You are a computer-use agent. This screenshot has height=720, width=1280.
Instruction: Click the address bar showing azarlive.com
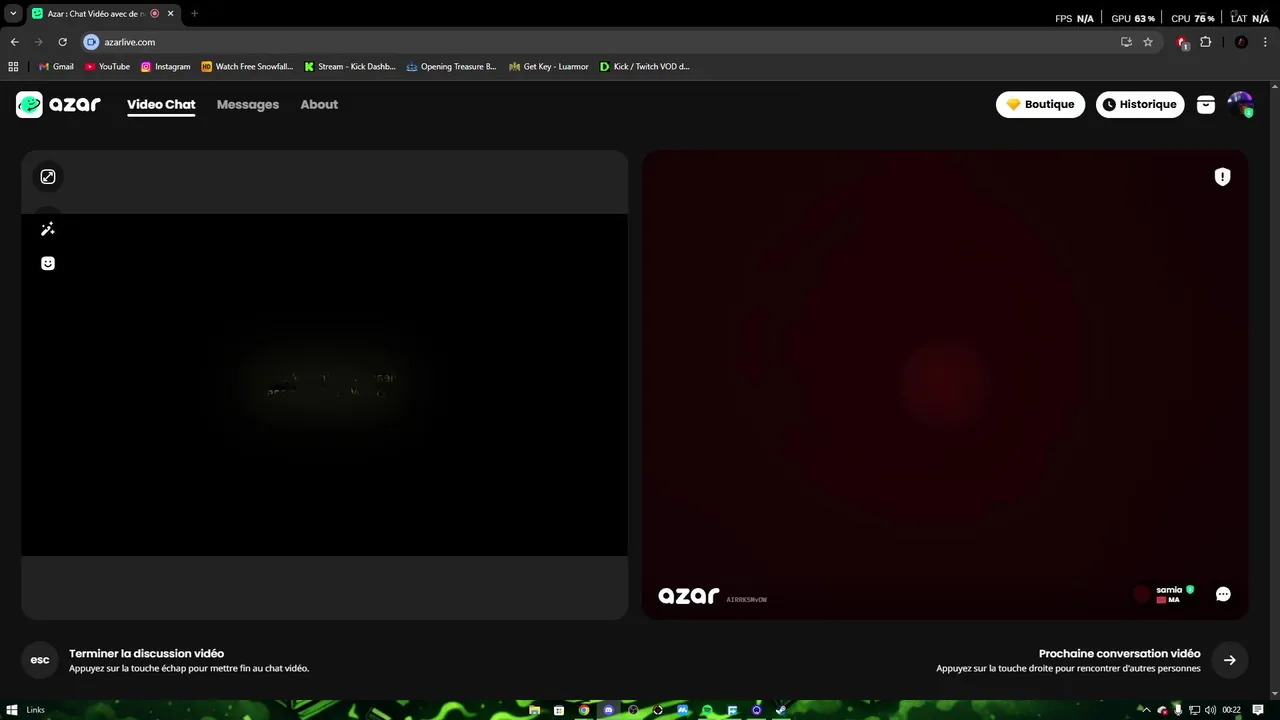pyautogui.click(x=620, y=42)
